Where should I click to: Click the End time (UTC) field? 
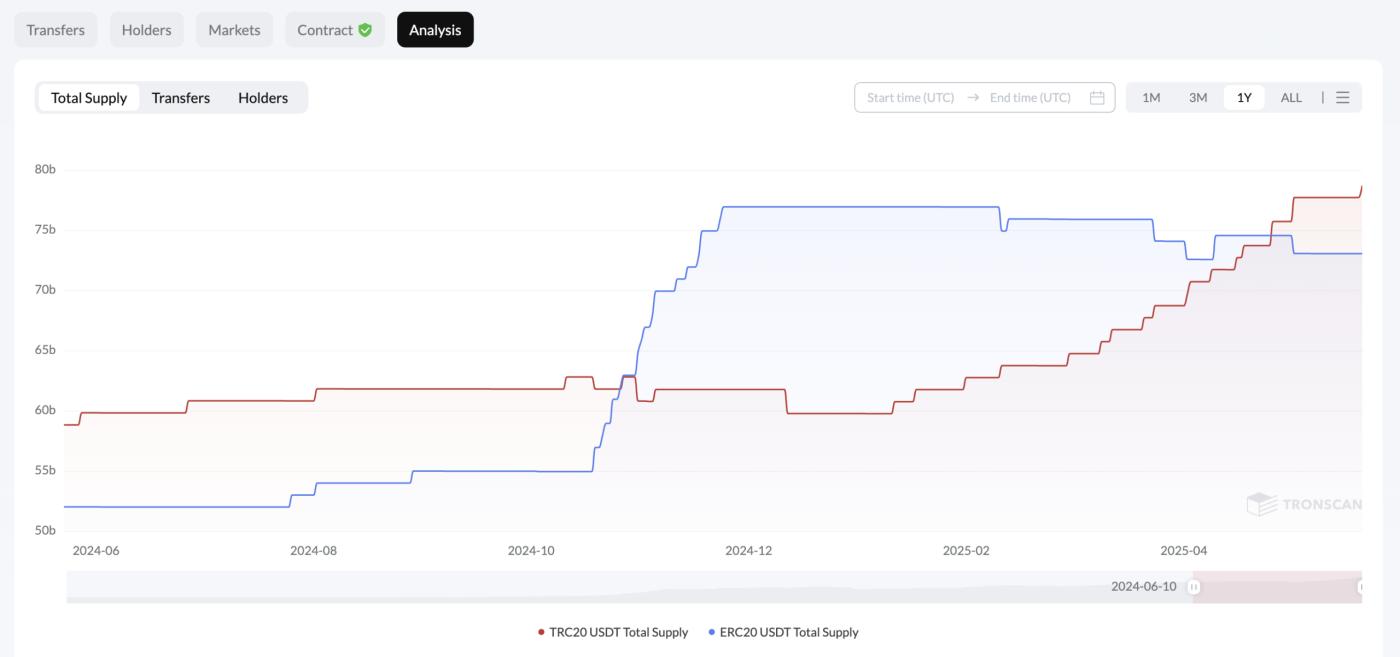(x=1030, y=97)
